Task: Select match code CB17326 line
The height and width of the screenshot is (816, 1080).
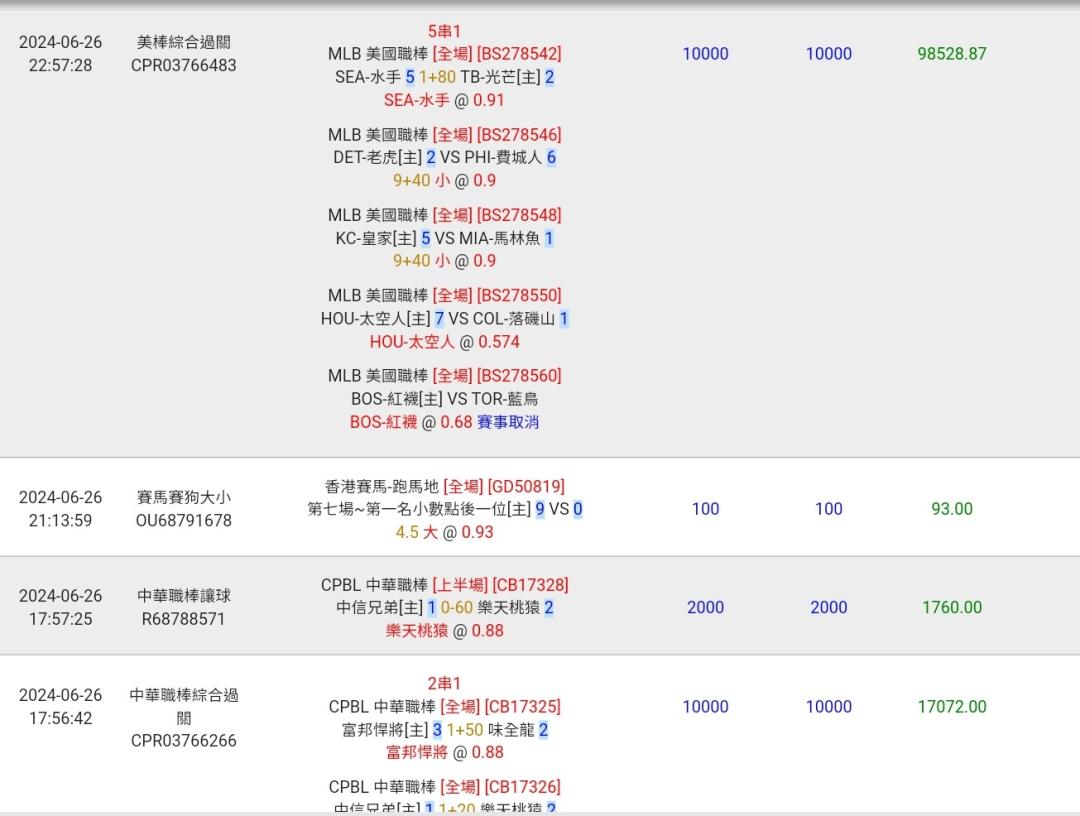Action: click(444, 787)
